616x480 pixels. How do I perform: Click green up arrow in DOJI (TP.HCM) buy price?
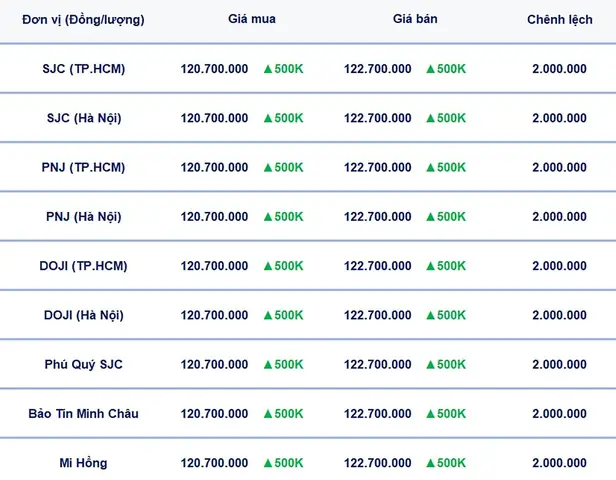(268, 266)
